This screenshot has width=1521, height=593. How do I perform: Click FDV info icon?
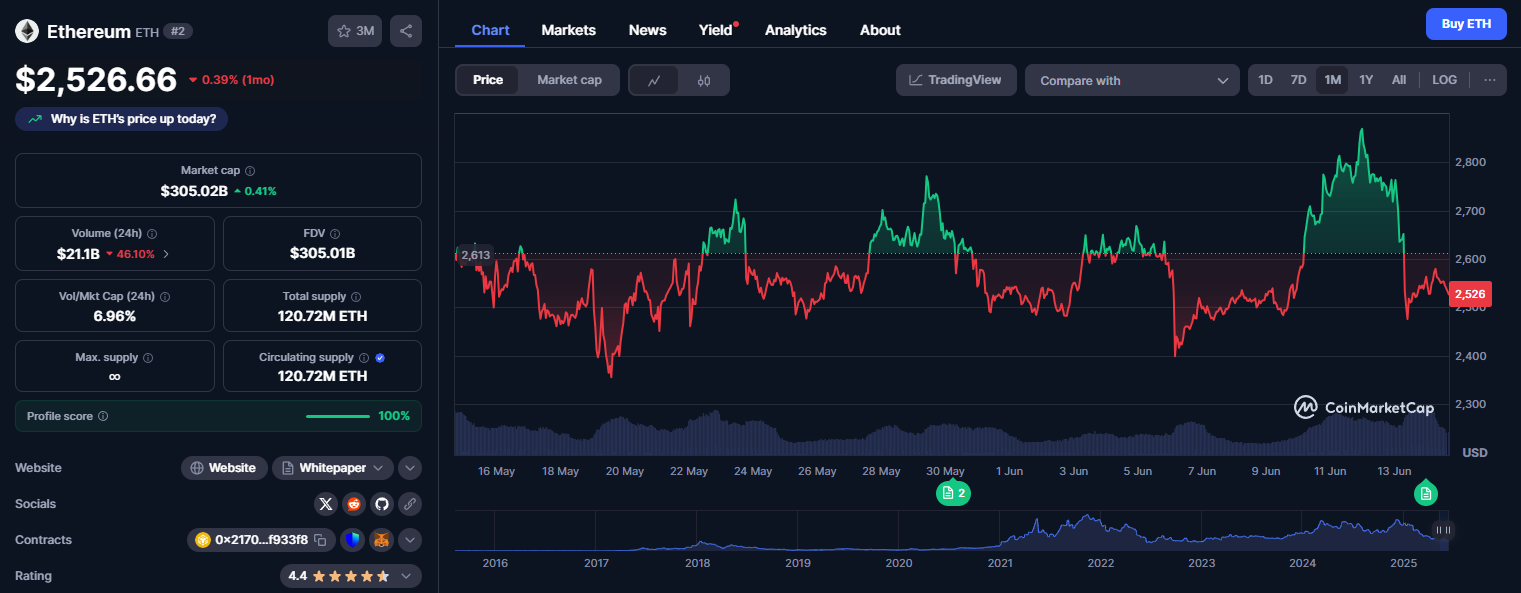click(x=335, y=233)
